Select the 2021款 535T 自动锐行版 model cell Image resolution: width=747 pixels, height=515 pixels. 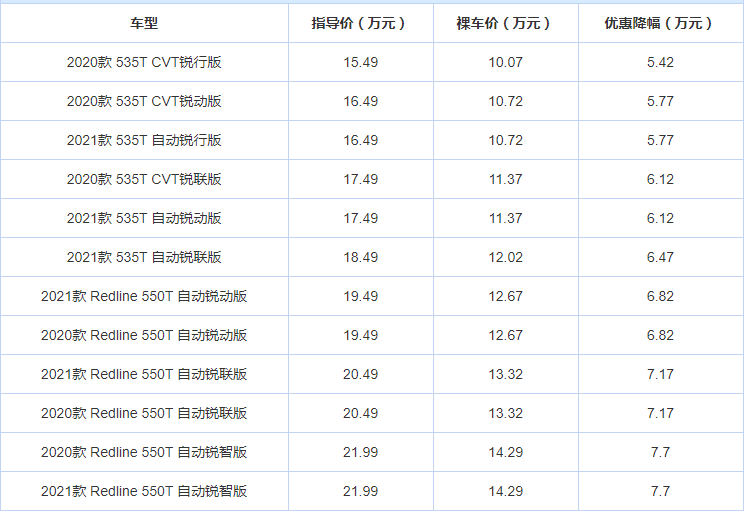pyautogui.click(x=144, y=140)
